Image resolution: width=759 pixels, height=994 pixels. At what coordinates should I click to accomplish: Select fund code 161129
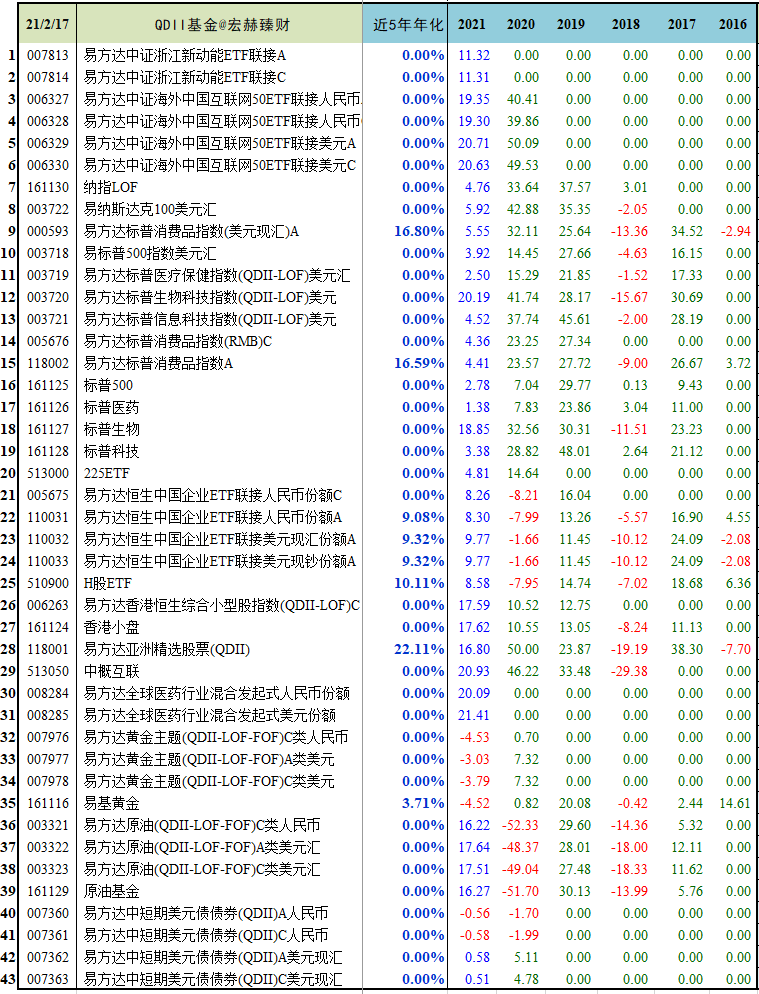[48, 891]
